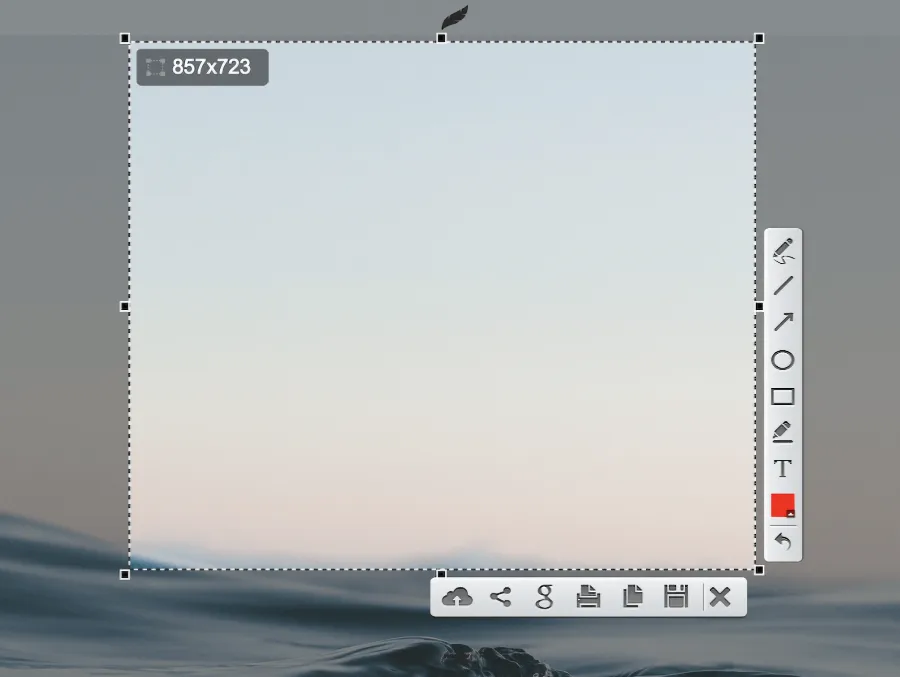Select the Marker highlighter tool
900x677 pixels.
783,432
